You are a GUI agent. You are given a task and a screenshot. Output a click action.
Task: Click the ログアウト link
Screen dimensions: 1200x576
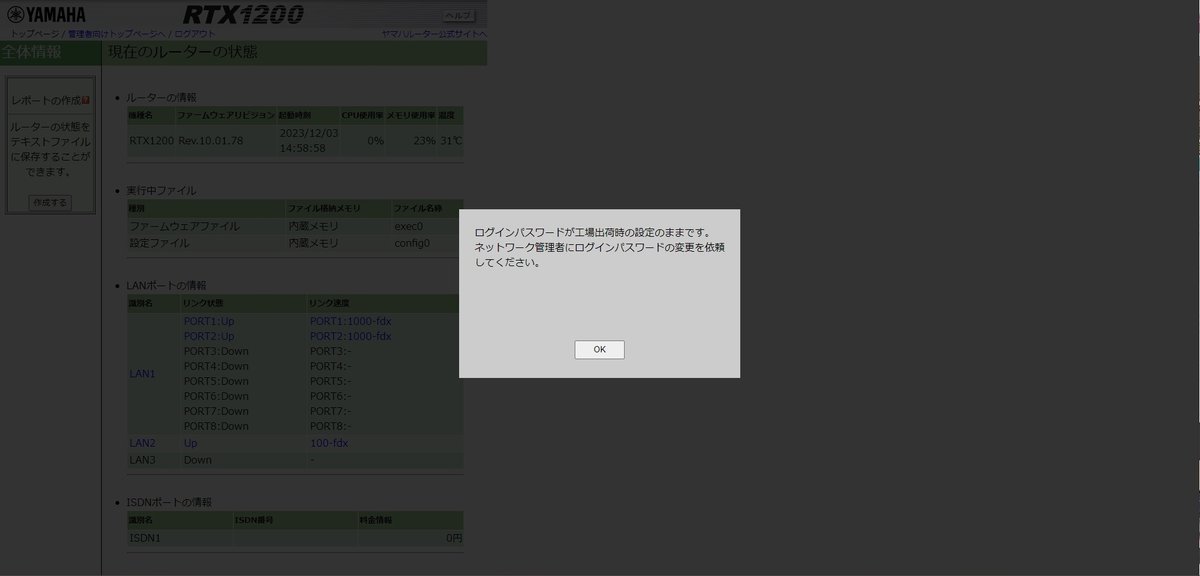[x=195, y=34]
